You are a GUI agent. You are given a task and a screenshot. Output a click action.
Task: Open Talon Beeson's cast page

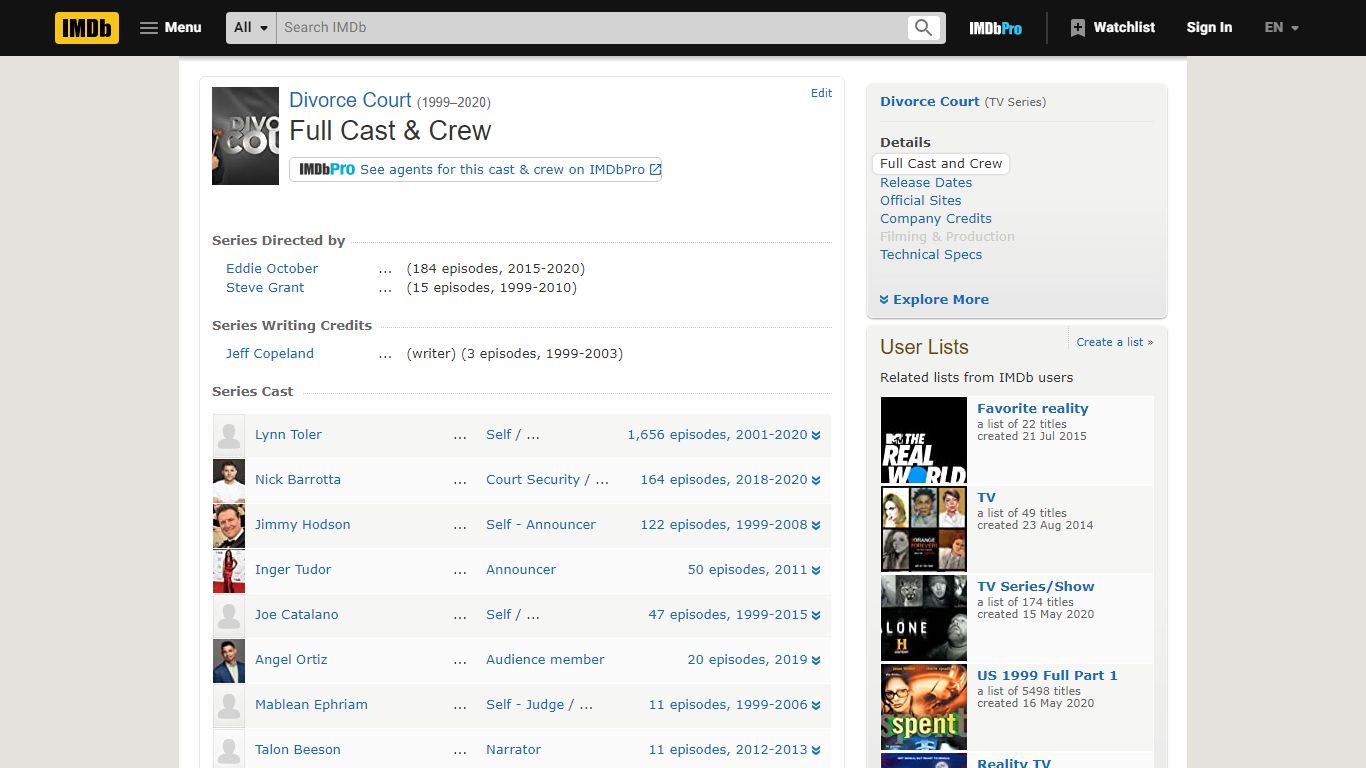pyautogui.click(x=298, y=750)
